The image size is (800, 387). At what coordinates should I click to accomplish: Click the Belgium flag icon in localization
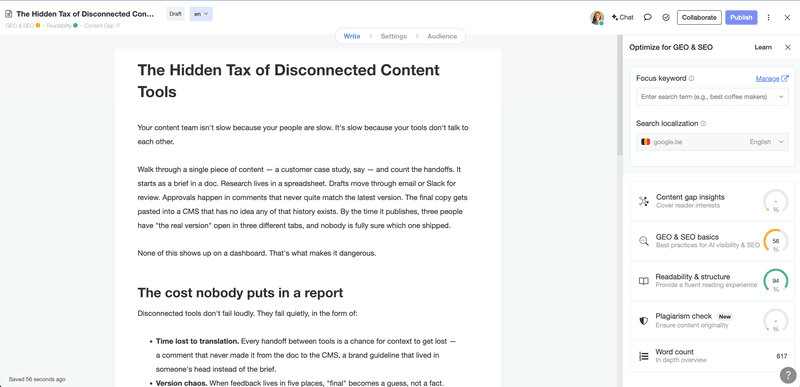pyautogui.click(x=645, y=142)
